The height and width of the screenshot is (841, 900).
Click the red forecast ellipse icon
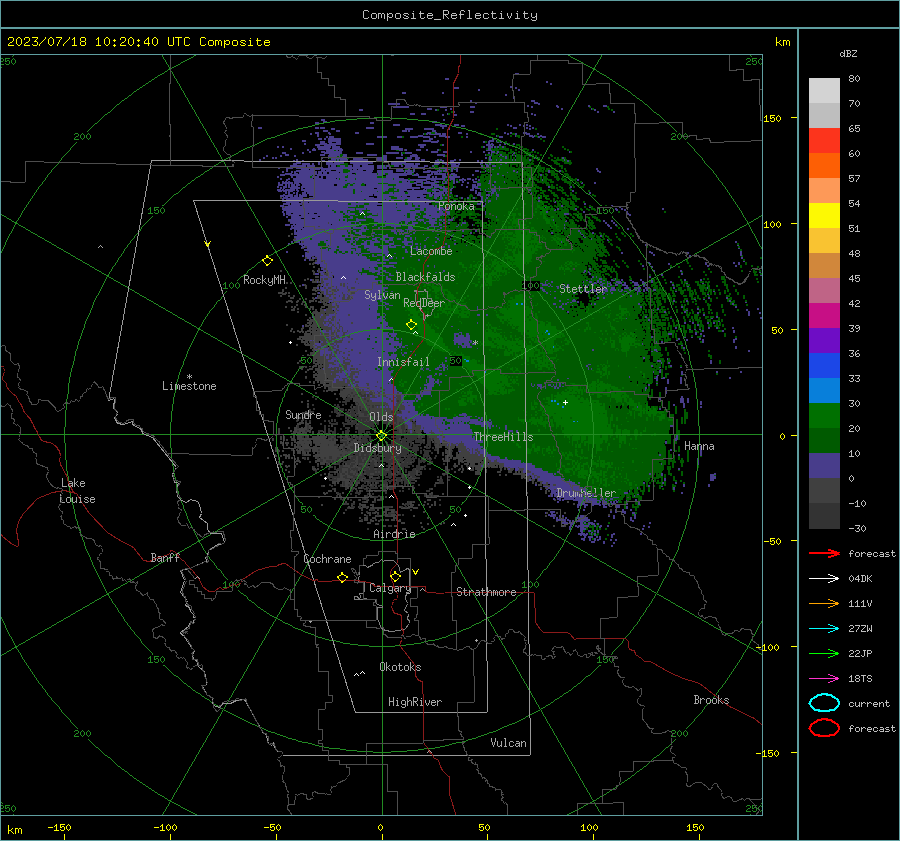tap(824, 728)
